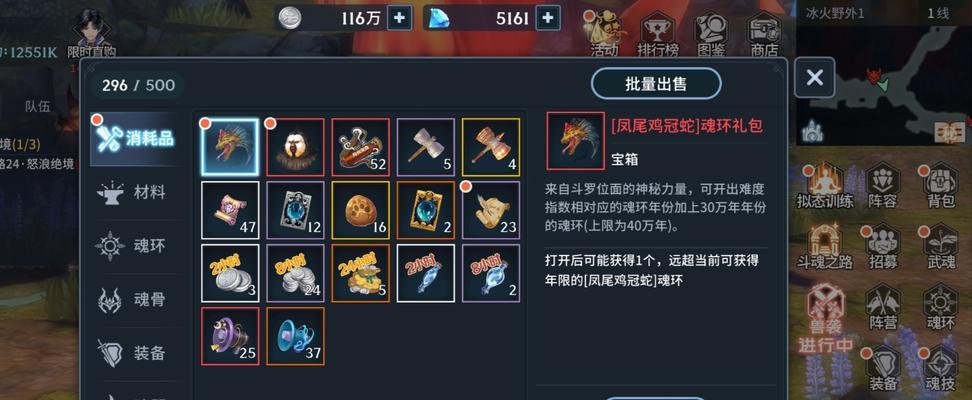Open the 图鉴 codex icon

pyautogui.click(x=710, y=35)
